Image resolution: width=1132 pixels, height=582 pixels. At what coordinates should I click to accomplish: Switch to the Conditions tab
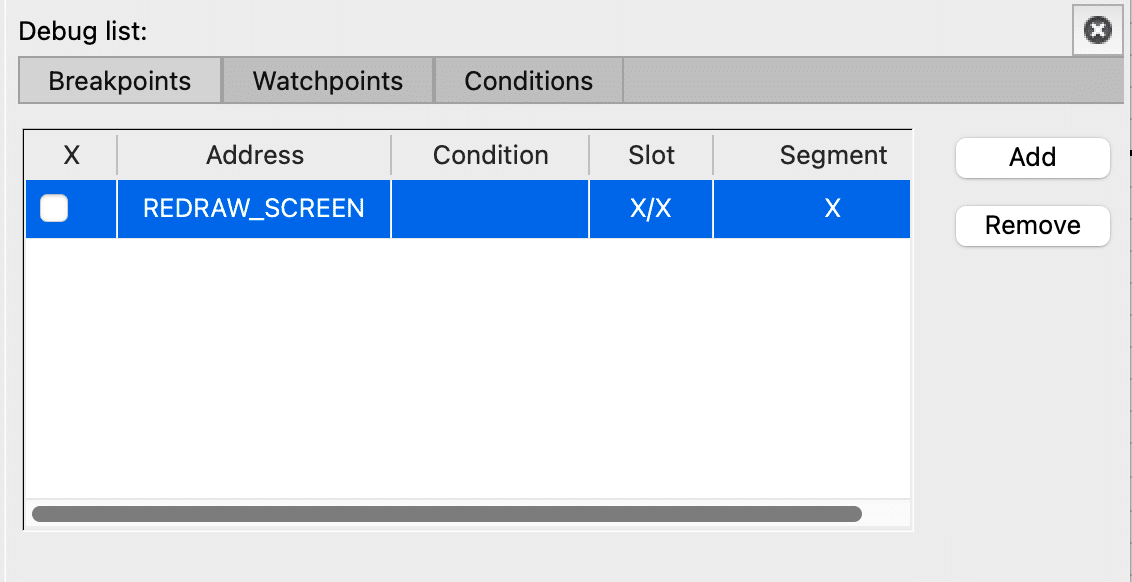tap(528, 81)
